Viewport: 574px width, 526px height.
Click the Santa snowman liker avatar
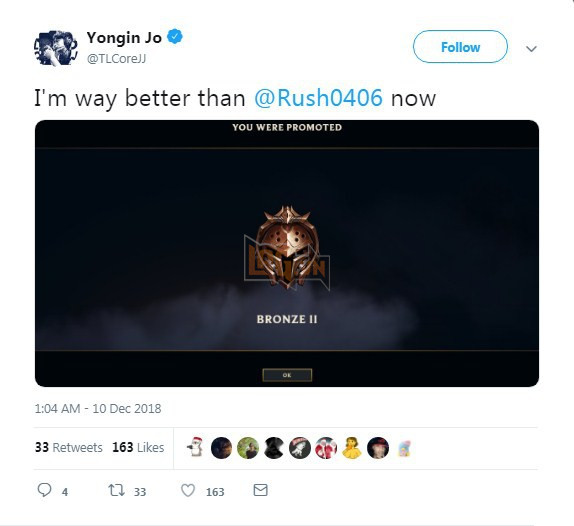(195, 447)
